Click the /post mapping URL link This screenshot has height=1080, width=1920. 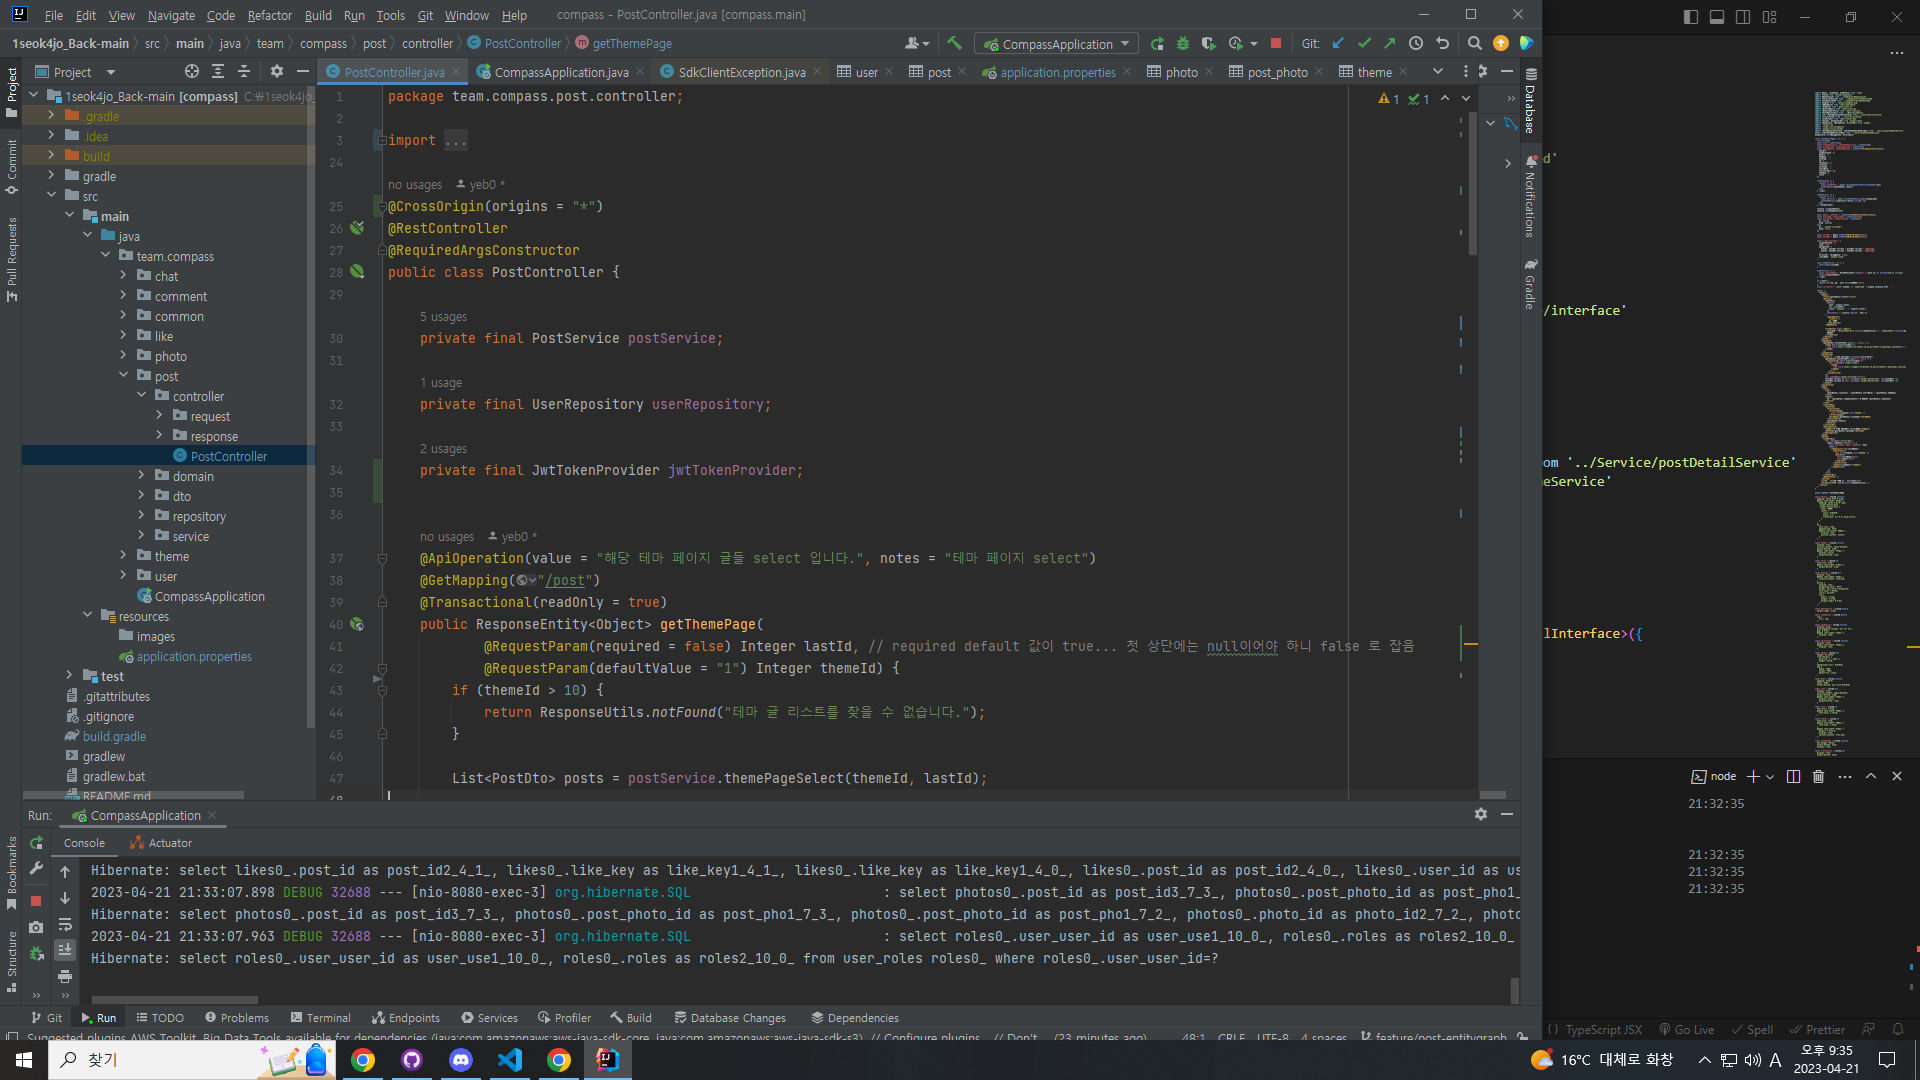568,581
